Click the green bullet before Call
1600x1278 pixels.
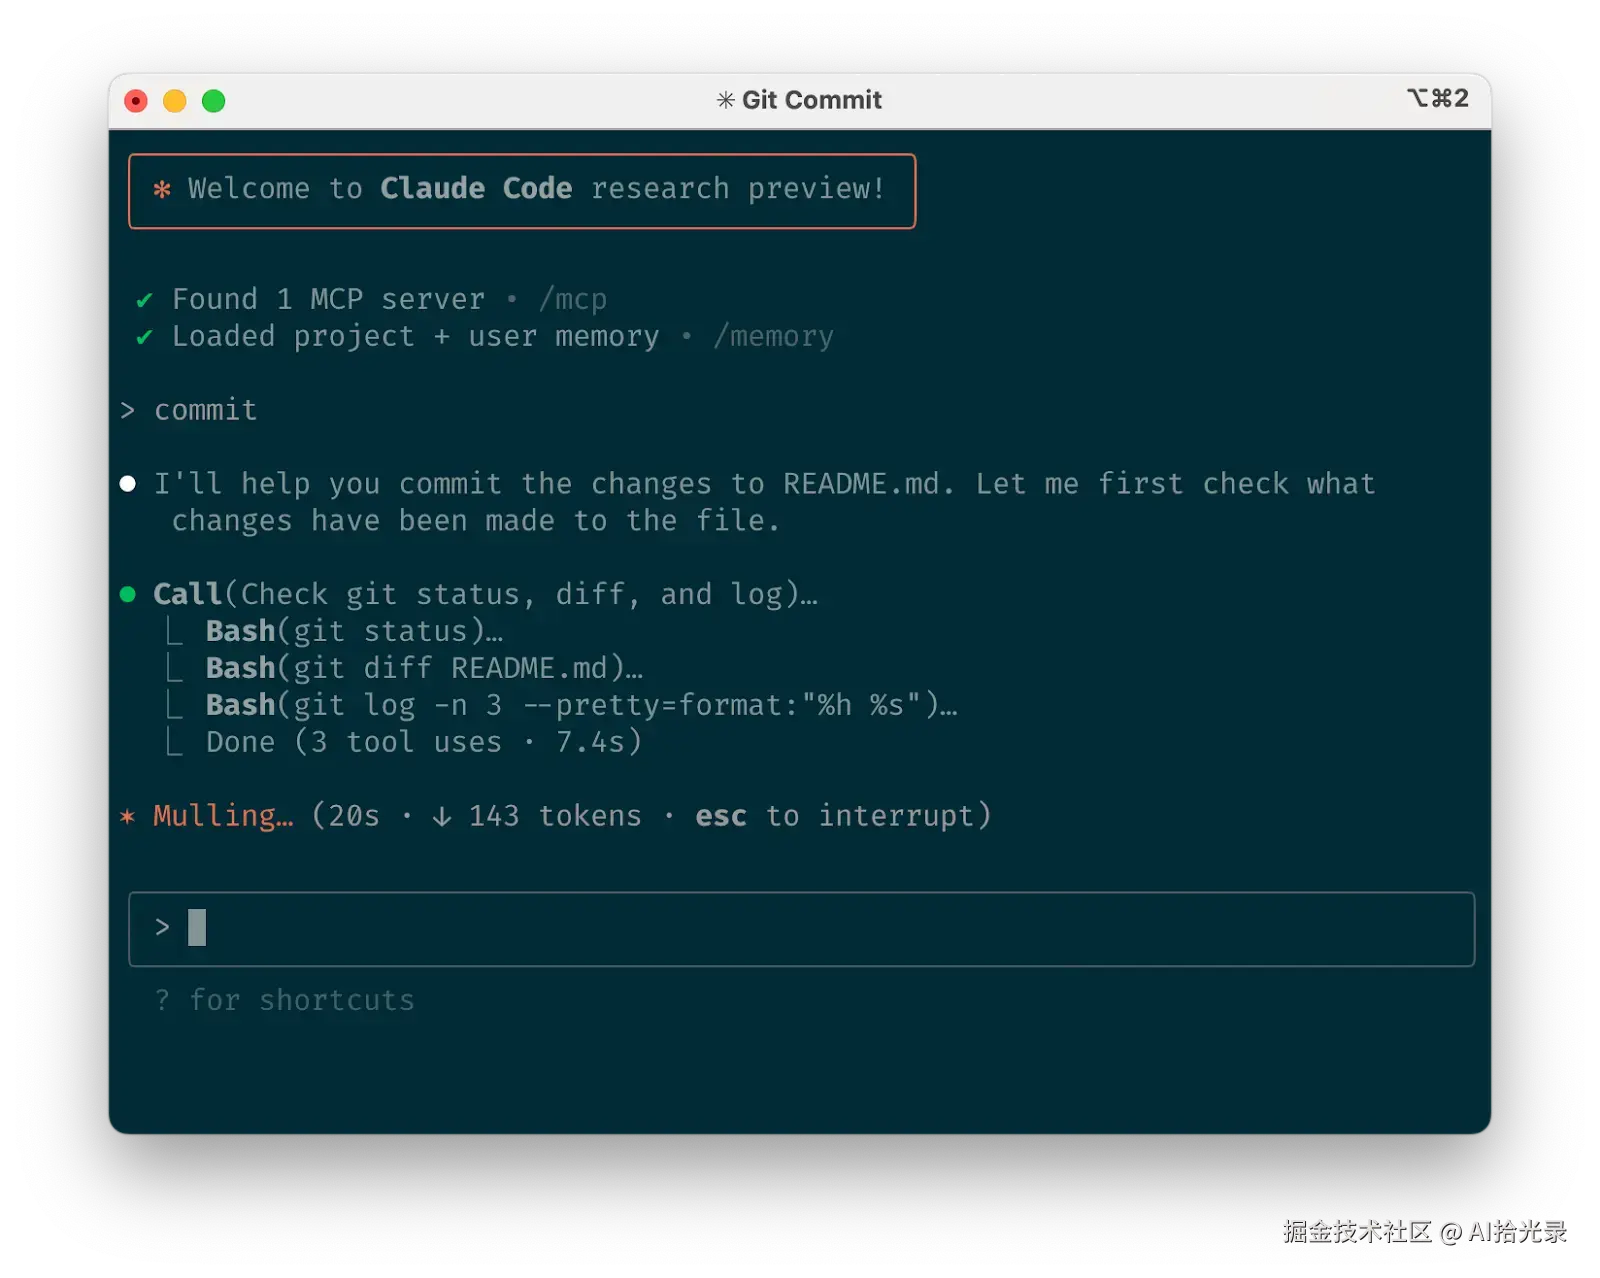pyautogui.click(x=128, y=594)
